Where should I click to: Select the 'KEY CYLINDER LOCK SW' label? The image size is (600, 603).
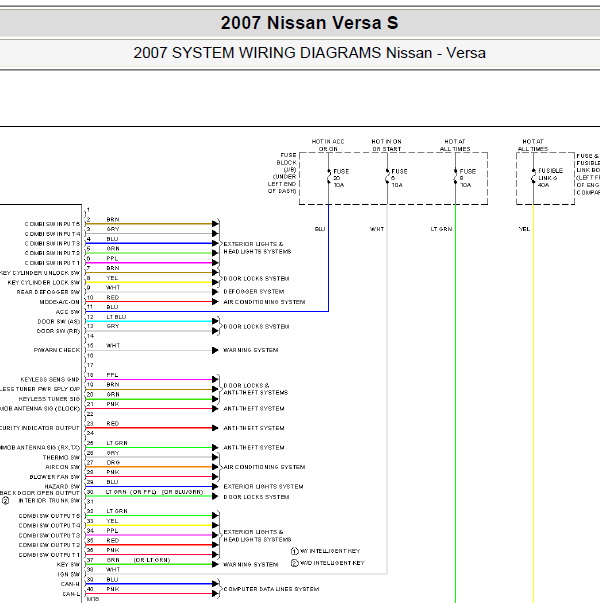(x=44, y=283)
